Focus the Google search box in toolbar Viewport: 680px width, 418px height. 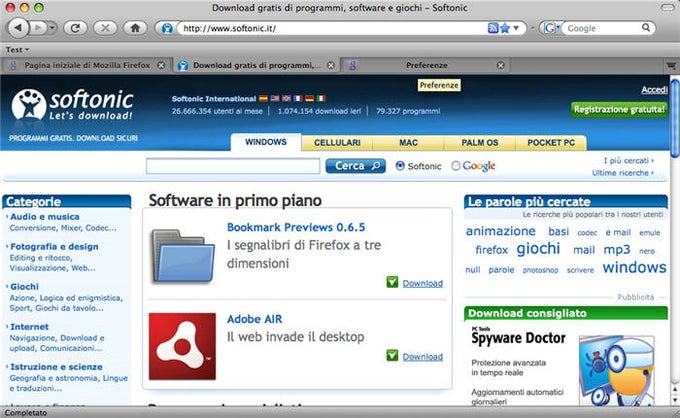tap(602, 29)
